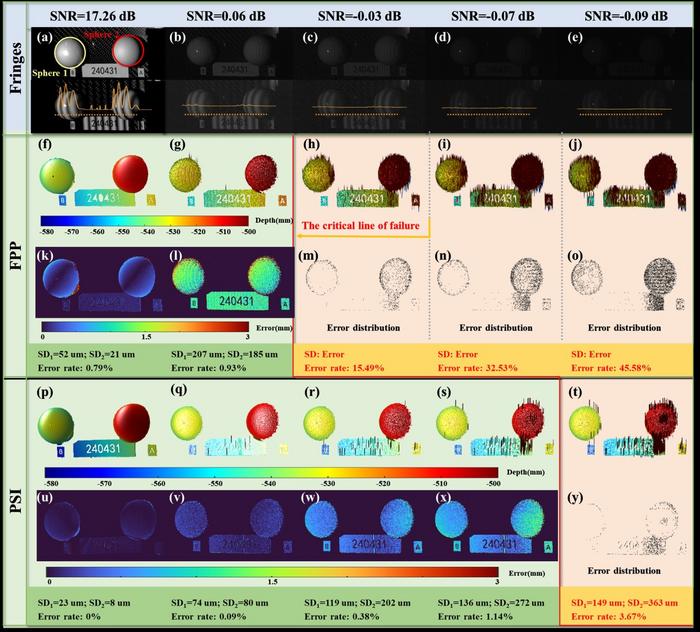Select the PSI row label
Screen dimensions: 700x632
tap(16, 500)
